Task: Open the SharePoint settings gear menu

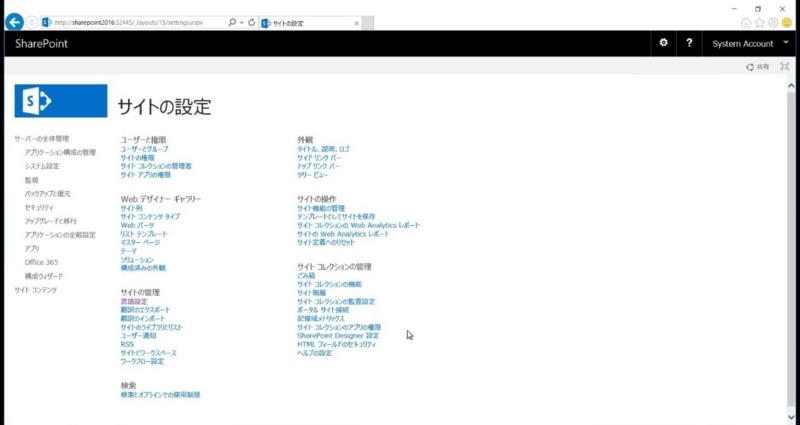Action: click(663, 43)
